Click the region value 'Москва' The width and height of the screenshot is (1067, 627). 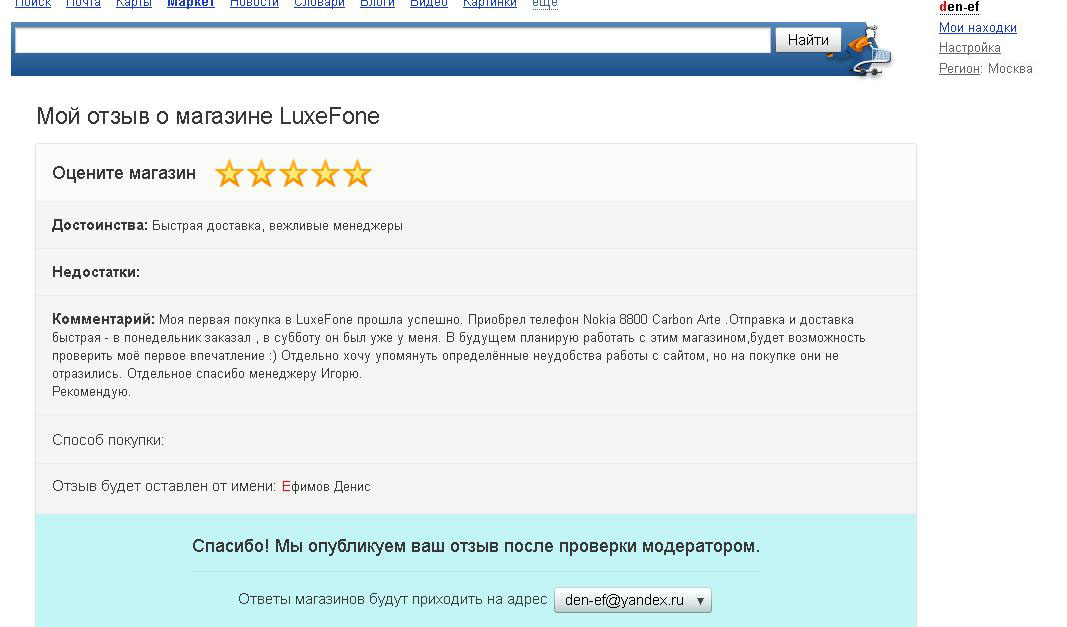pos(1010,68)
